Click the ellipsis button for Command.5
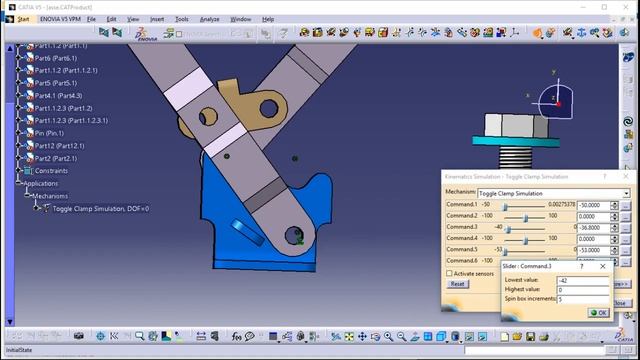Screen dimensions: 640x360 625,250
